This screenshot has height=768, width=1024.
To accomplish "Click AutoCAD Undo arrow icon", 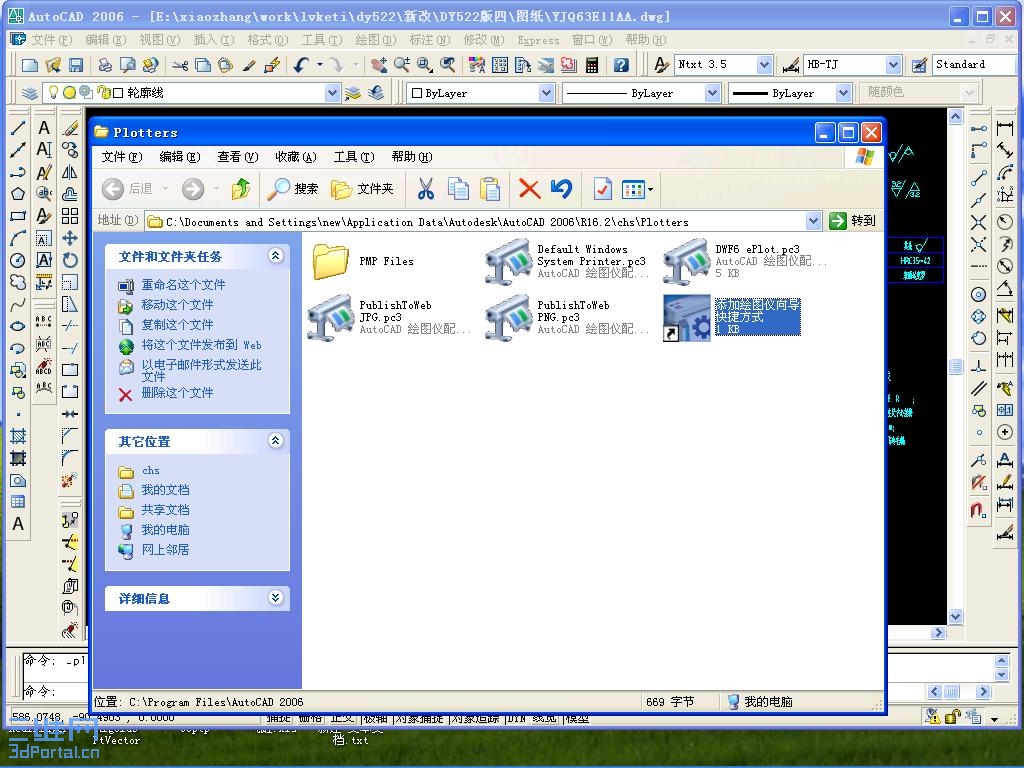I will (301, 65).
